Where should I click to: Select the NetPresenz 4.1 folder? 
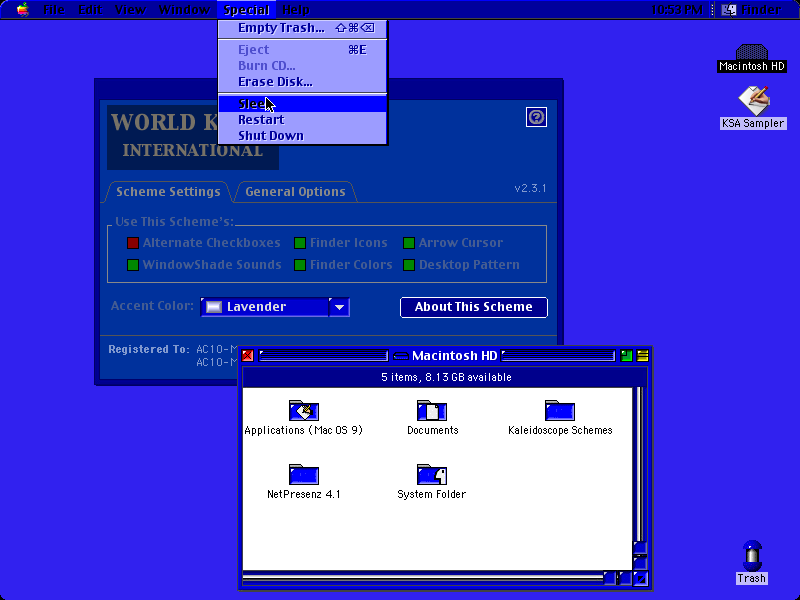pos(304,474)
